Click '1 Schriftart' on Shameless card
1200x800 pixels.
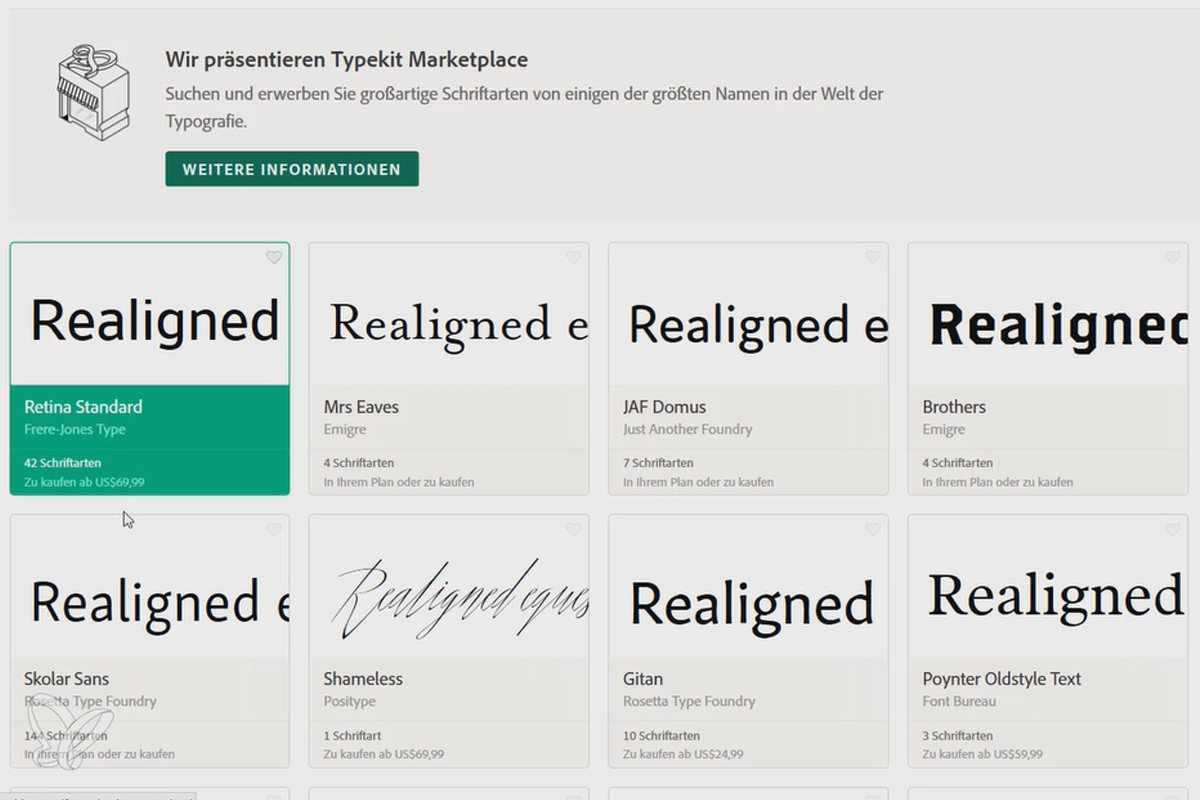(353, 735)
